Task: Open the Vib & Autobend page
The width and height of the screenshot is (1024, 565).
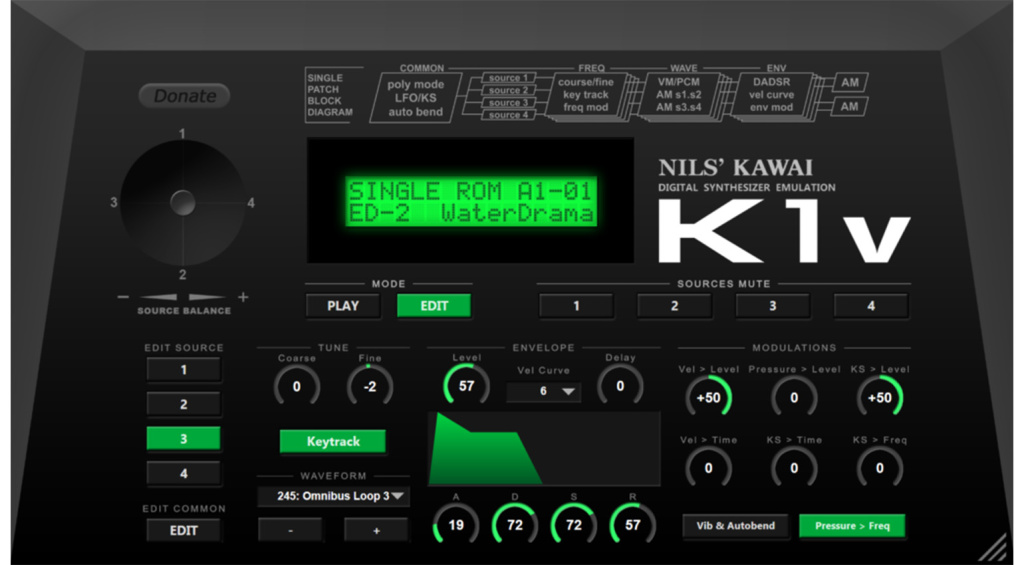Action: pos(735,526)
